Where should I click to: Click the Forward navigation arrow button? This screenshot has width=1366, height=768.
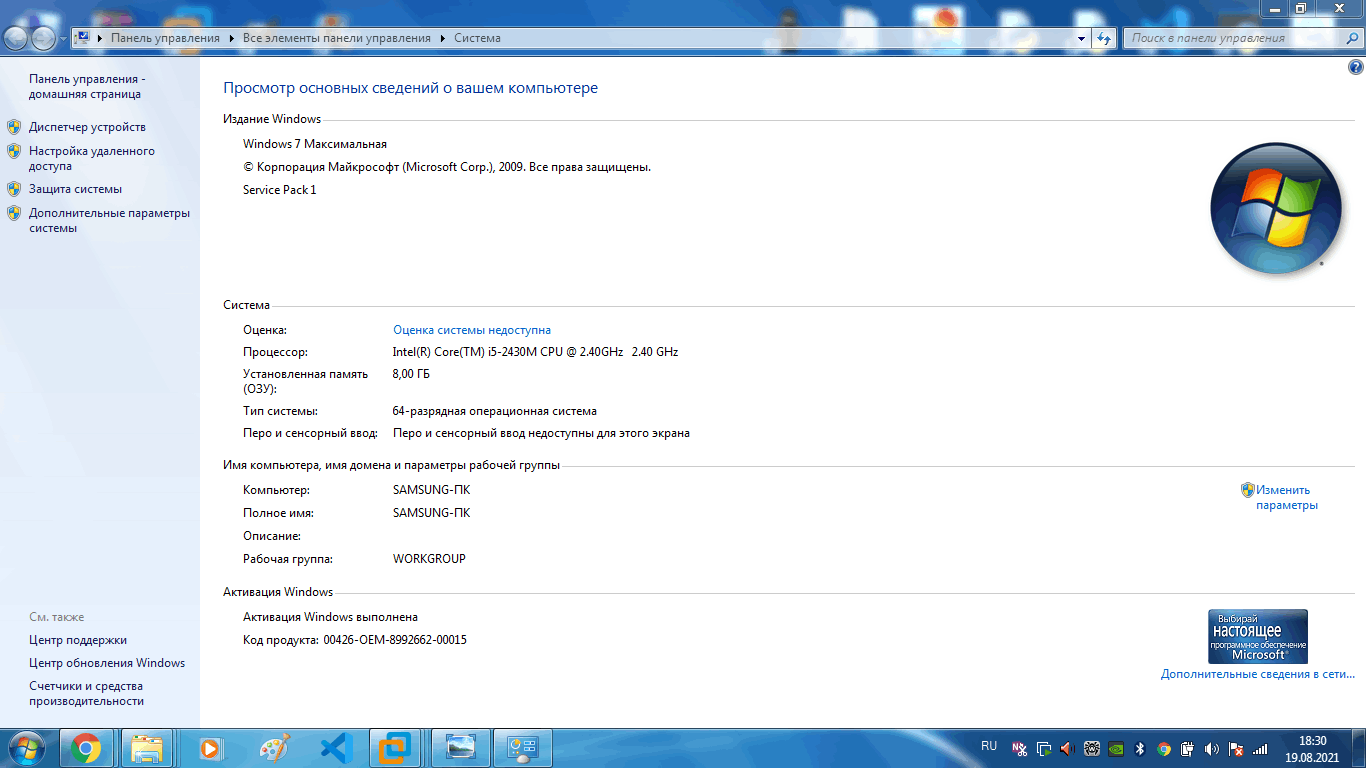[x=44, y=38]
